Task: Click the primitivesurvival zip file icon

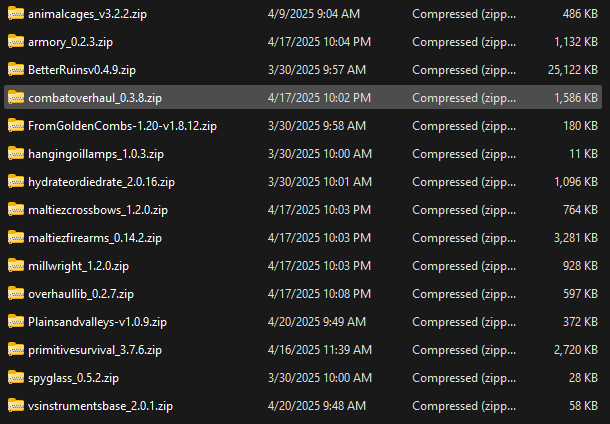Action: [x=15, y=349]
